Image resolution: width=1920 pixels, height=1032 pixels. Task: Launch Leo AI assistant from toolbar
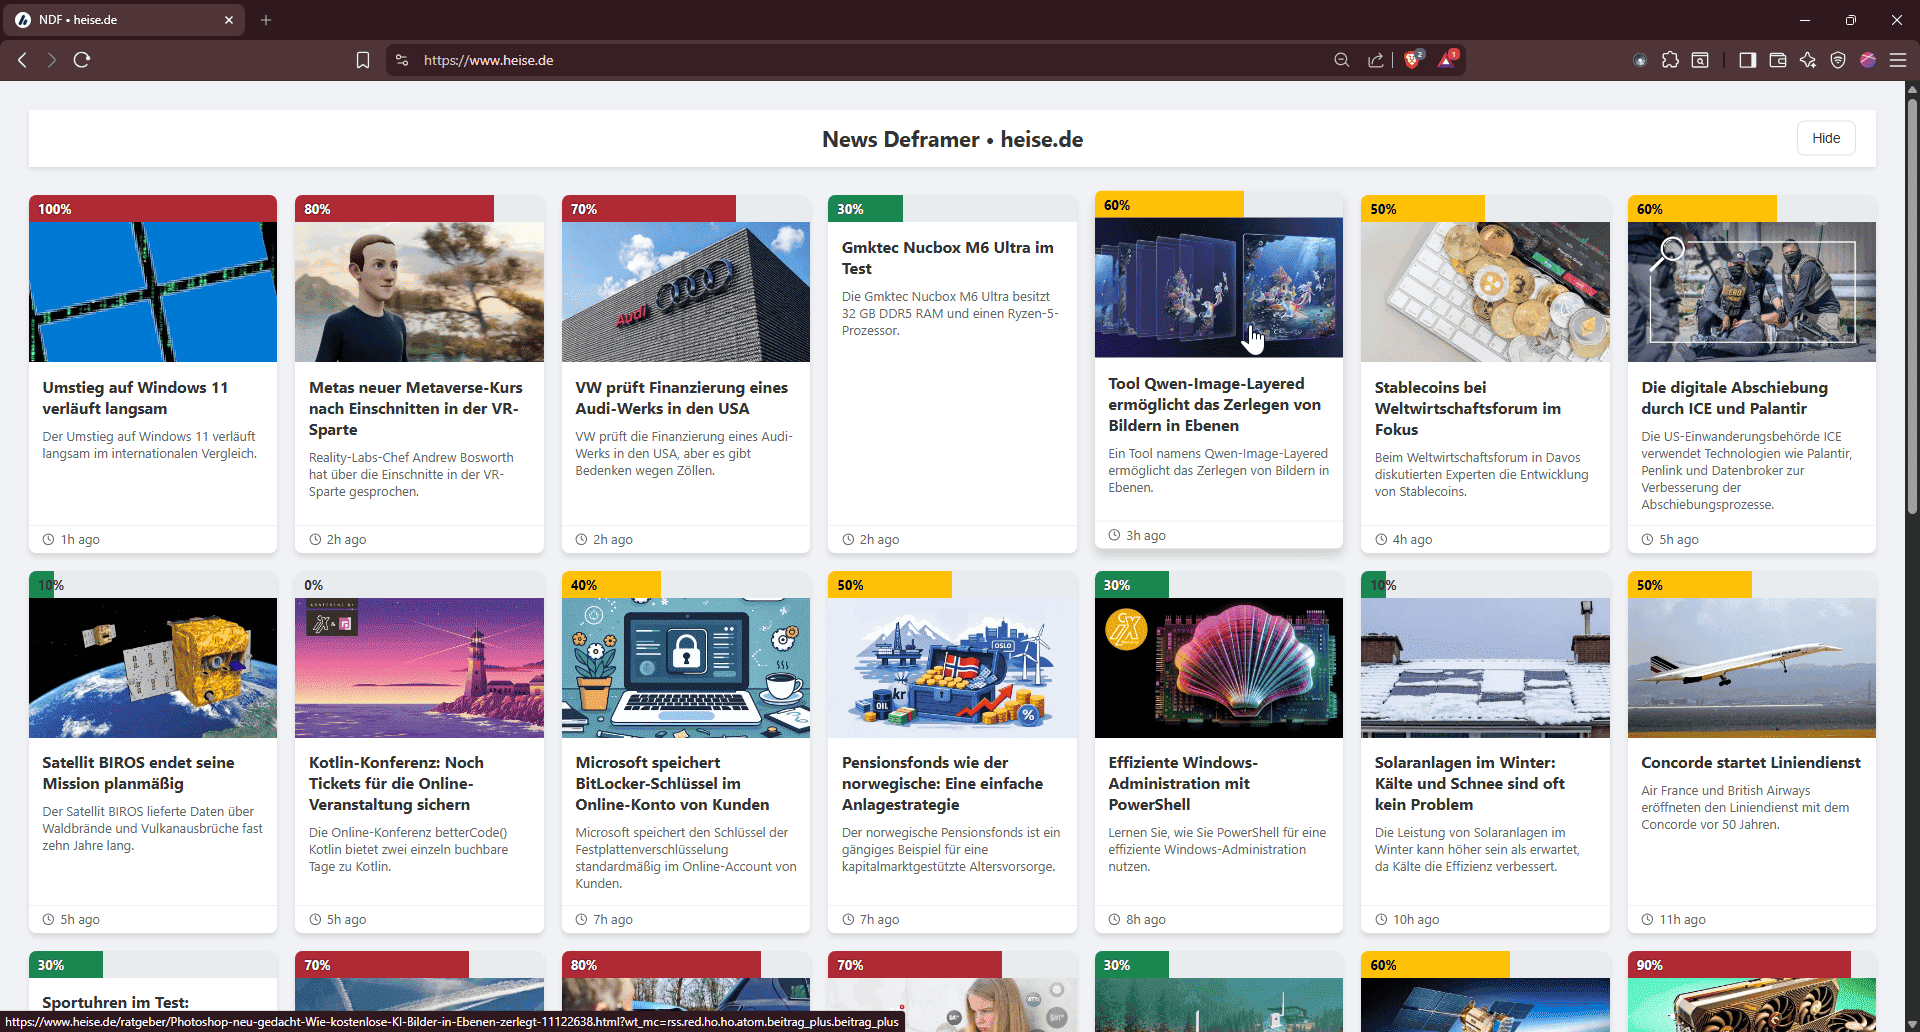(1808, 60)
